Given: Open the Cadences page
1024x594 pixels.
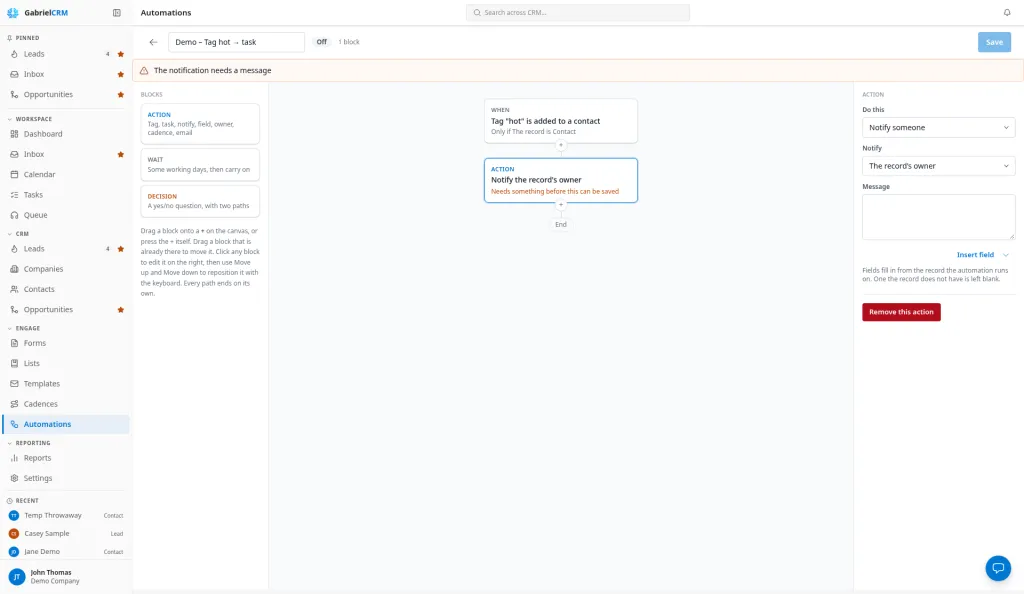Looking at the screenshot, I should [x=65, y=403].
